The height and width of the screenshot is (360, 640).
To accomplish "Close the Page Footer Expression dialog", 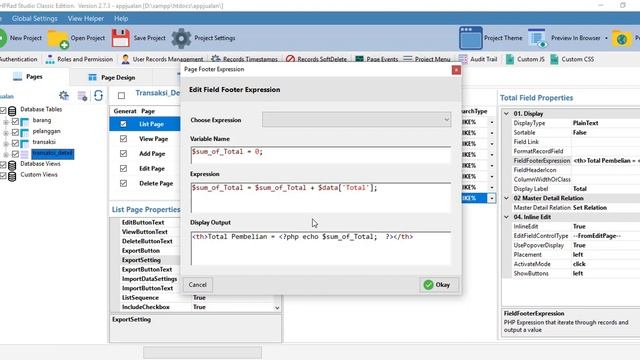I will pyautogui.click(x=456, y=70).
